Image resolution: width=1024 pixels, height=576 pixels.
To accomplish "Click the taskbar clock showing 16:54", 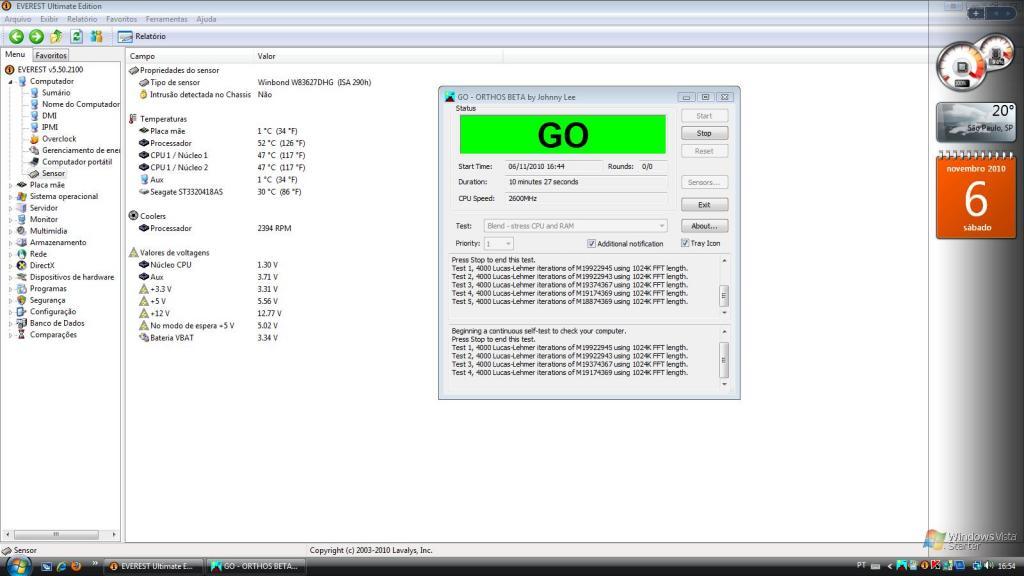I will (x=1006, y=566).
